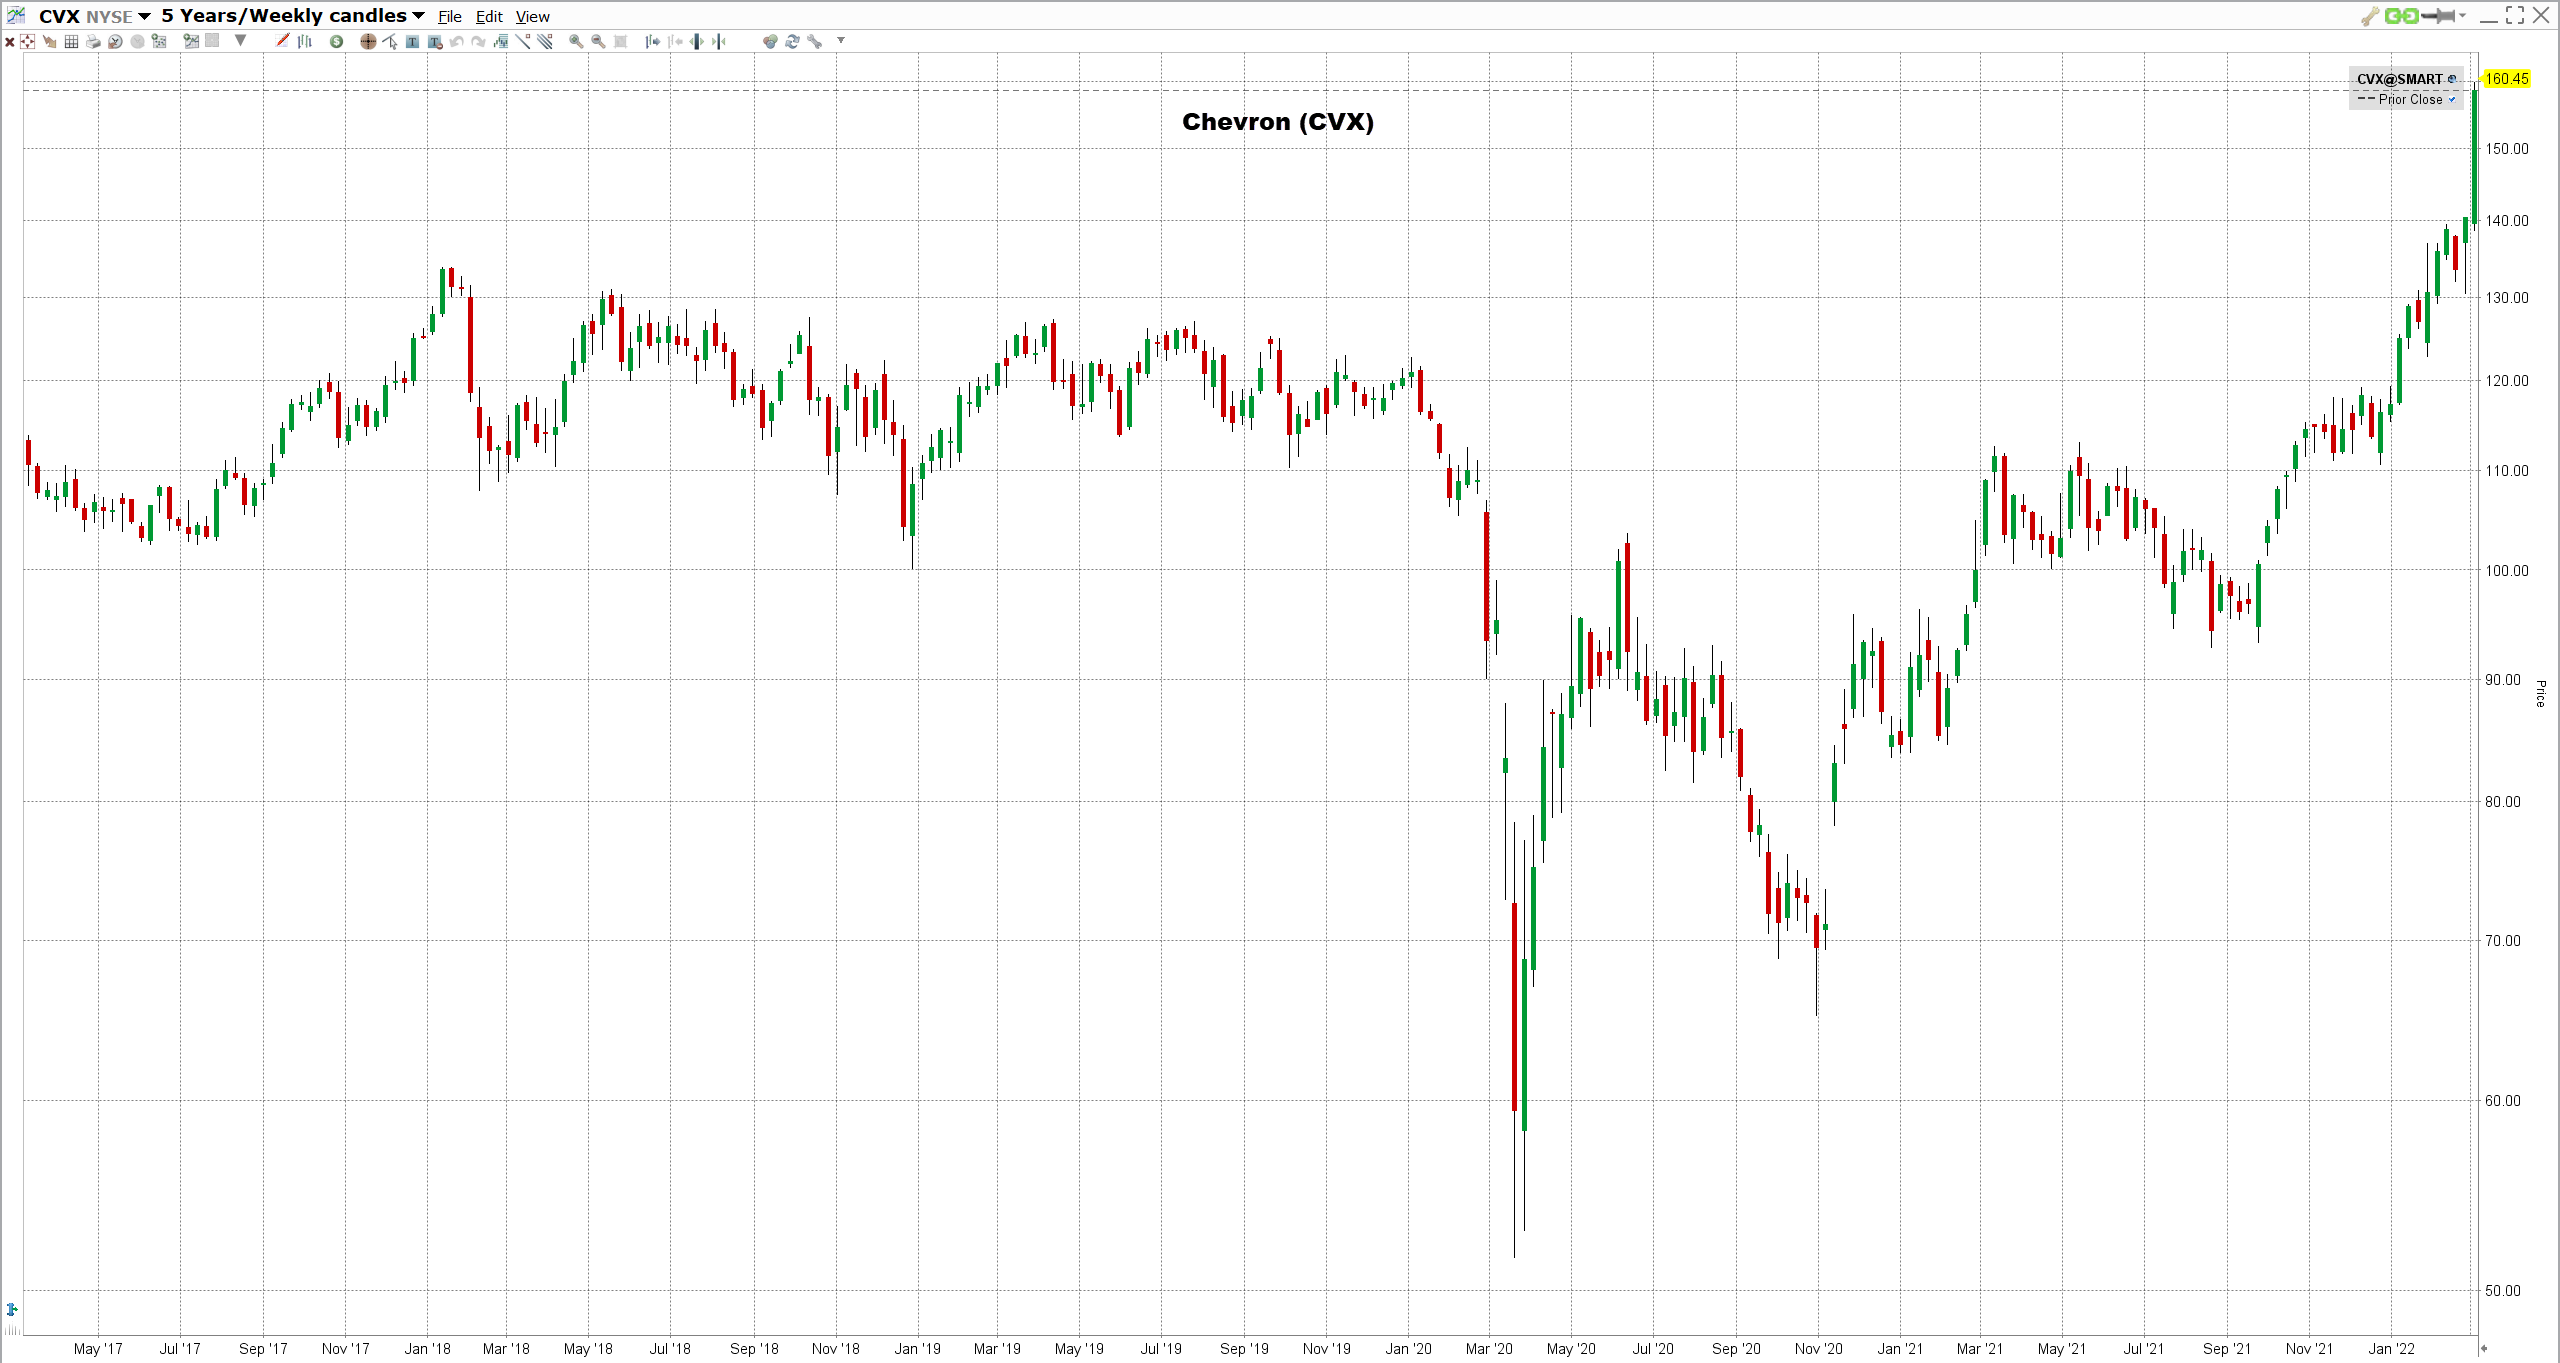The width and height of the screenshot is (2560, 1363).
Task: Click the expand horizontal green arrows icon
Action: point(696,41)
